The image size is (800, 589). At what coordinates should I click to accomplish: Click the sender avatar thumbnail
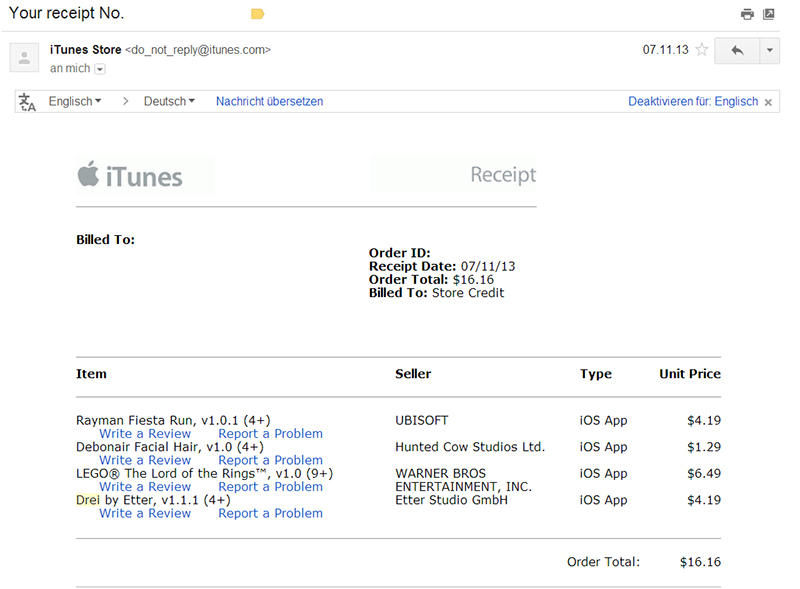coord(24,57)
